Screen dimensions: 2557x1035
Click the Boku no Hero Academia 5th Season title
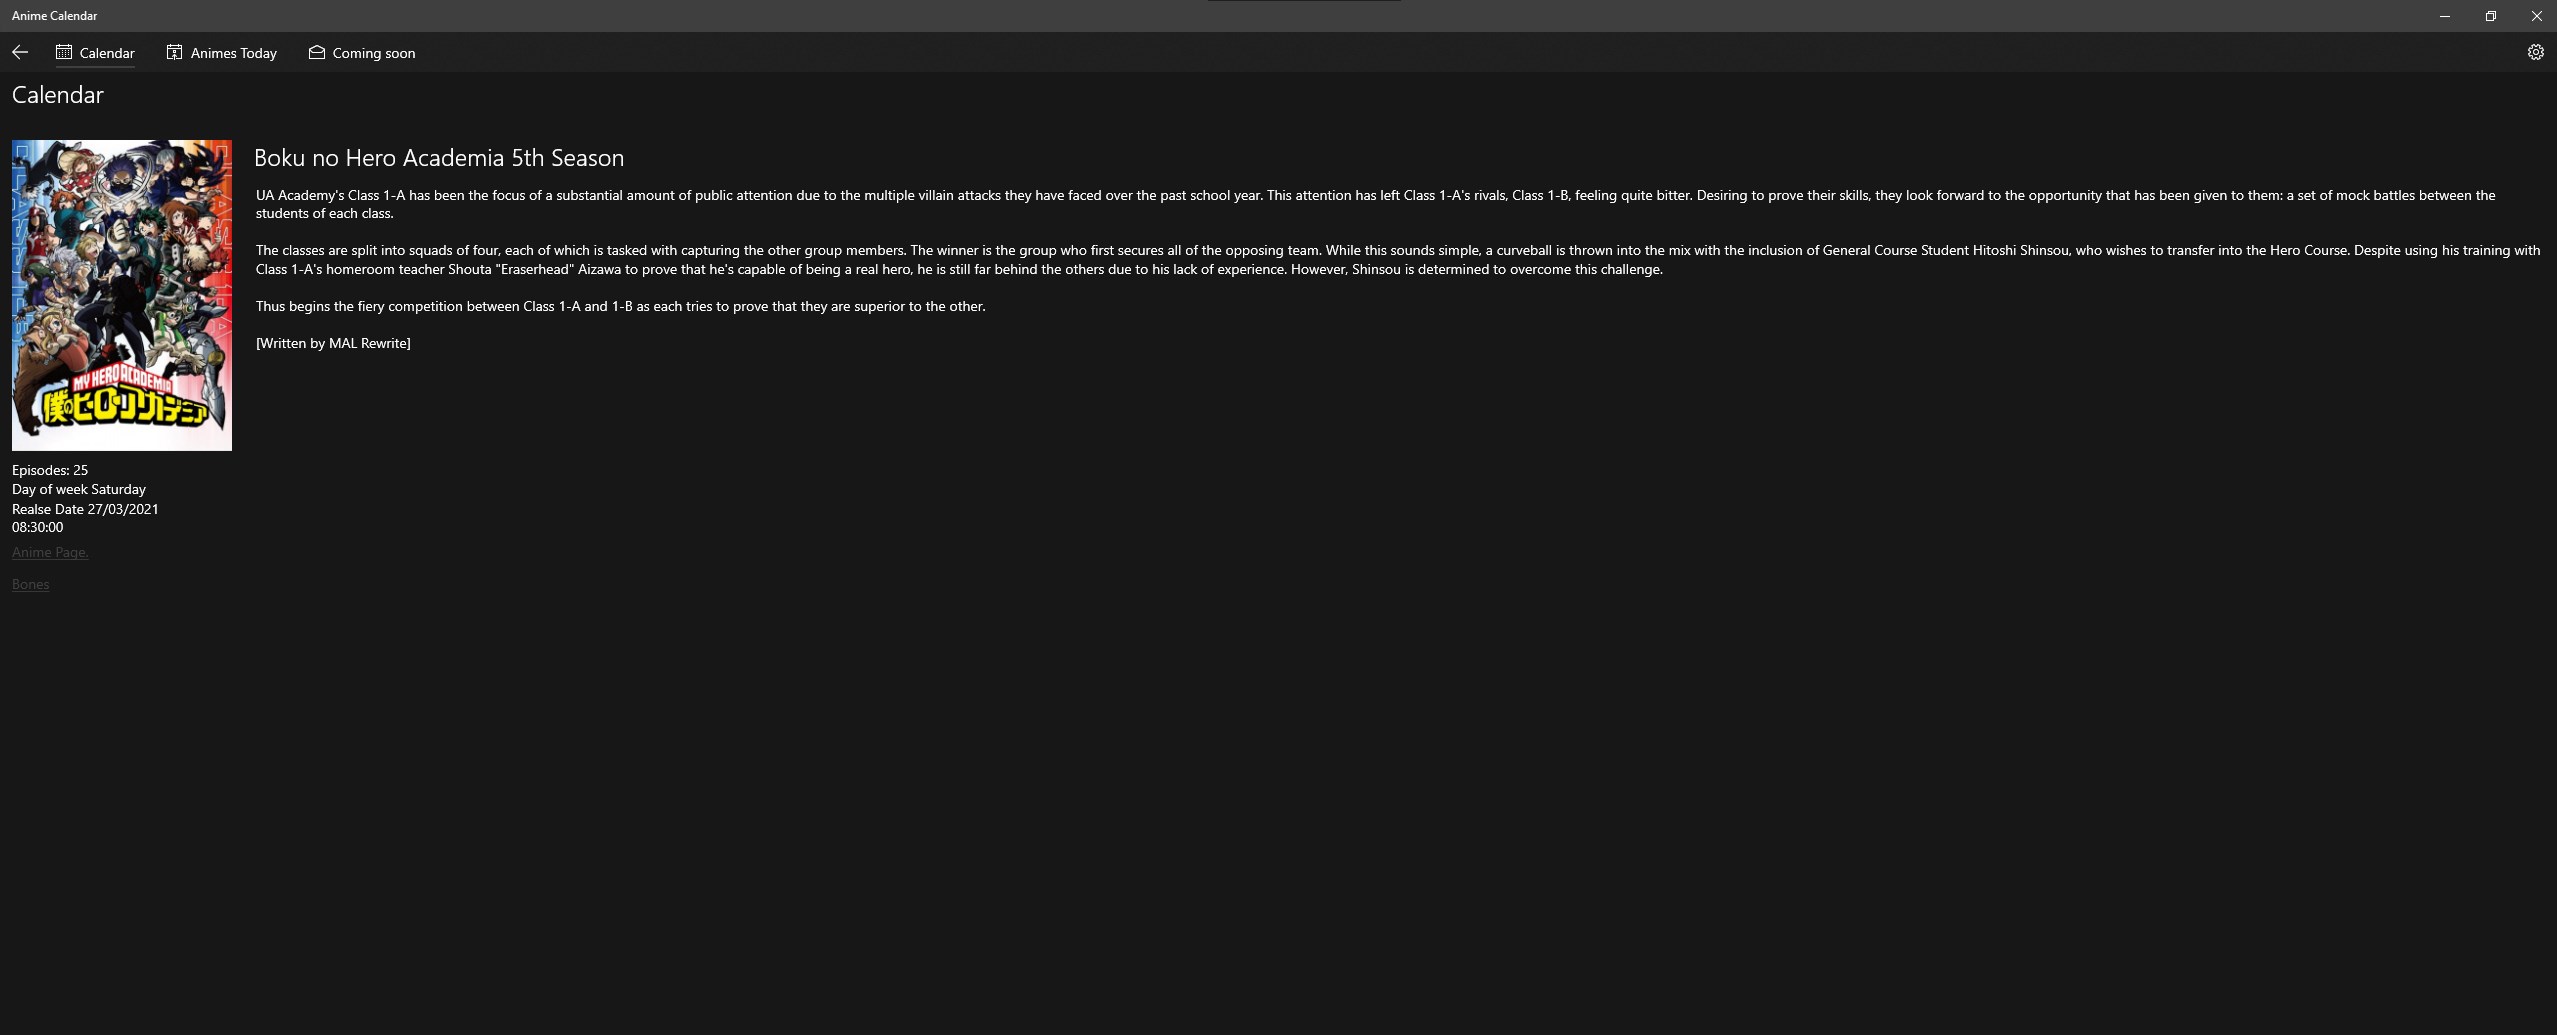coord(439,158)
